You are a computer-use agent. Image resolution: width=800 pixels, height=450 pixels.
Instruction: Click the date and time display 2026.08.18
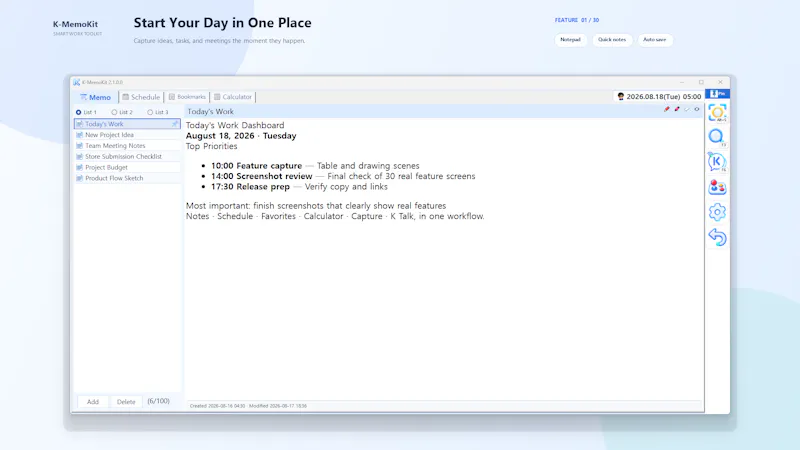pos(664,96)
